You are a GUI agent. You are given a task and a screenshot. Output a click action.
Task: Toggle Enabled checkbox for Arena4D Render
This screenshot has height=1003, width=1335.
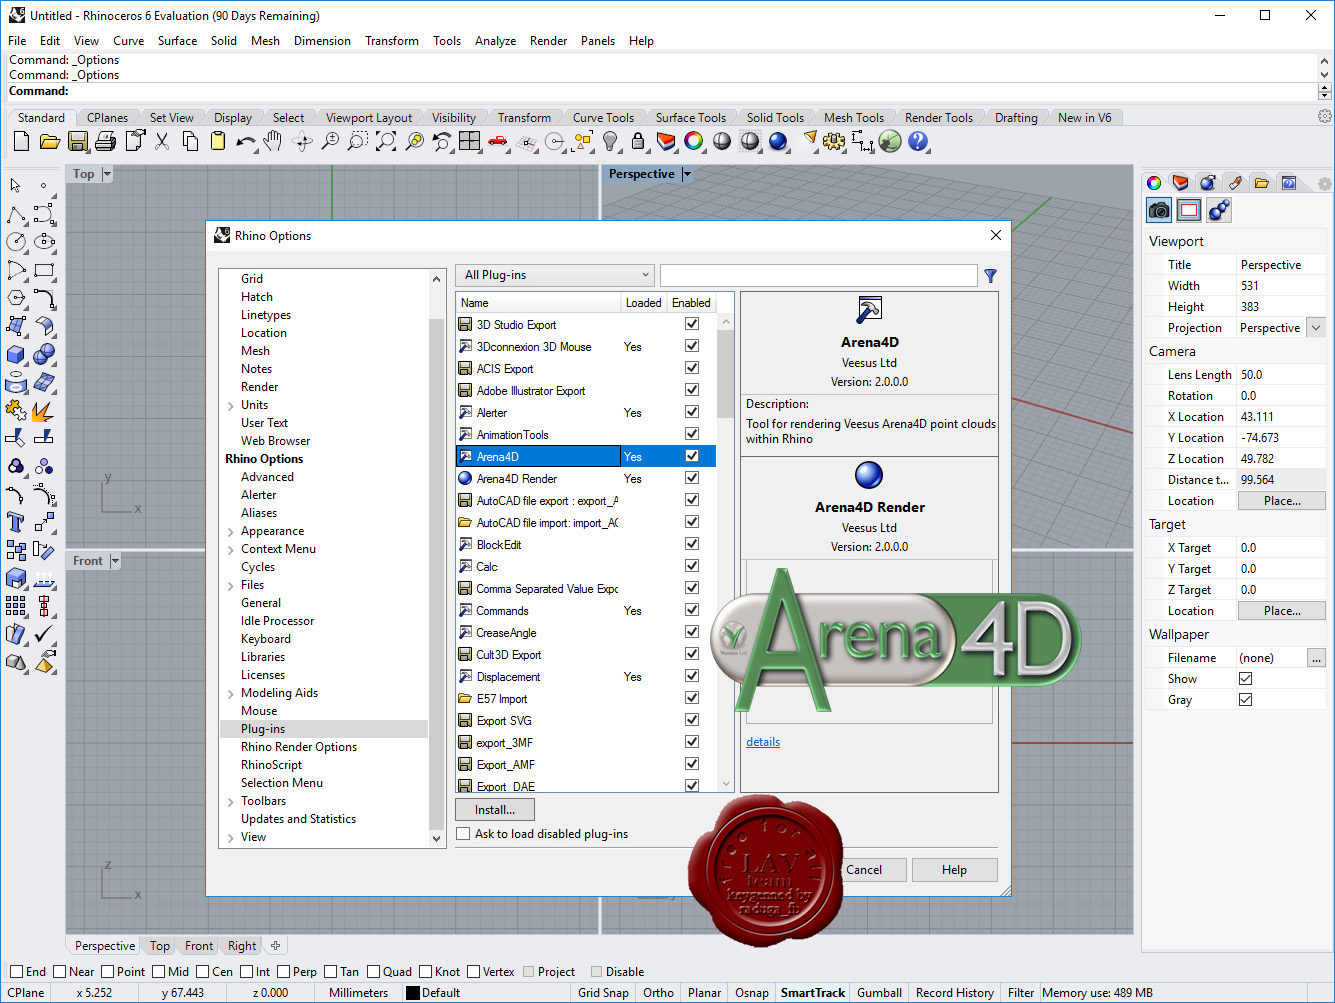pyautogui.click(x=691, y=478)
